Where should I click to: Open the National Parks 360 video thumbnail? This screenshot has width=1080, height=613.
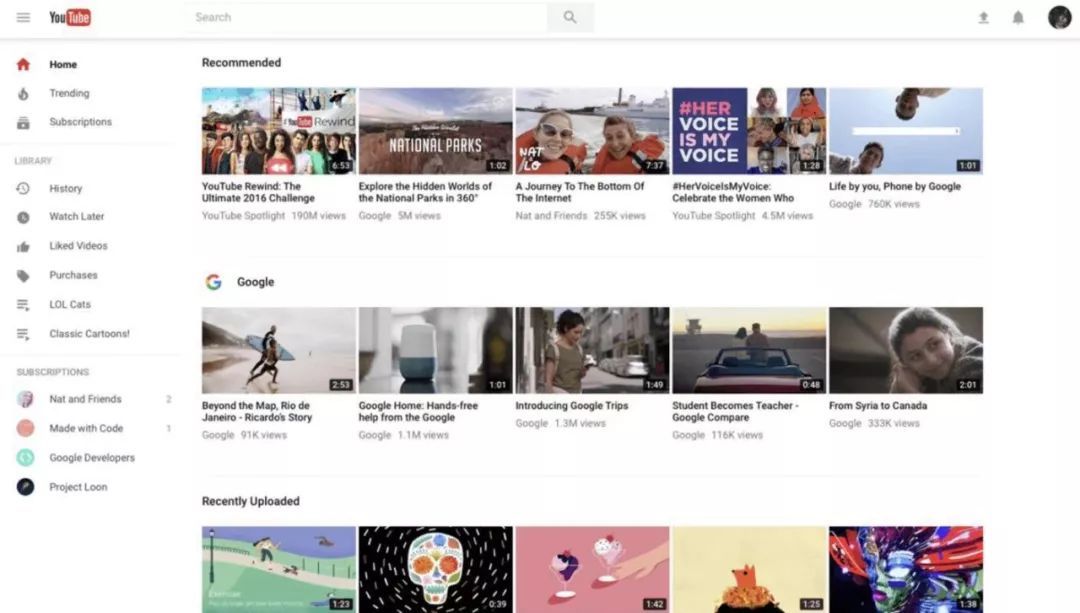point(435,131)
